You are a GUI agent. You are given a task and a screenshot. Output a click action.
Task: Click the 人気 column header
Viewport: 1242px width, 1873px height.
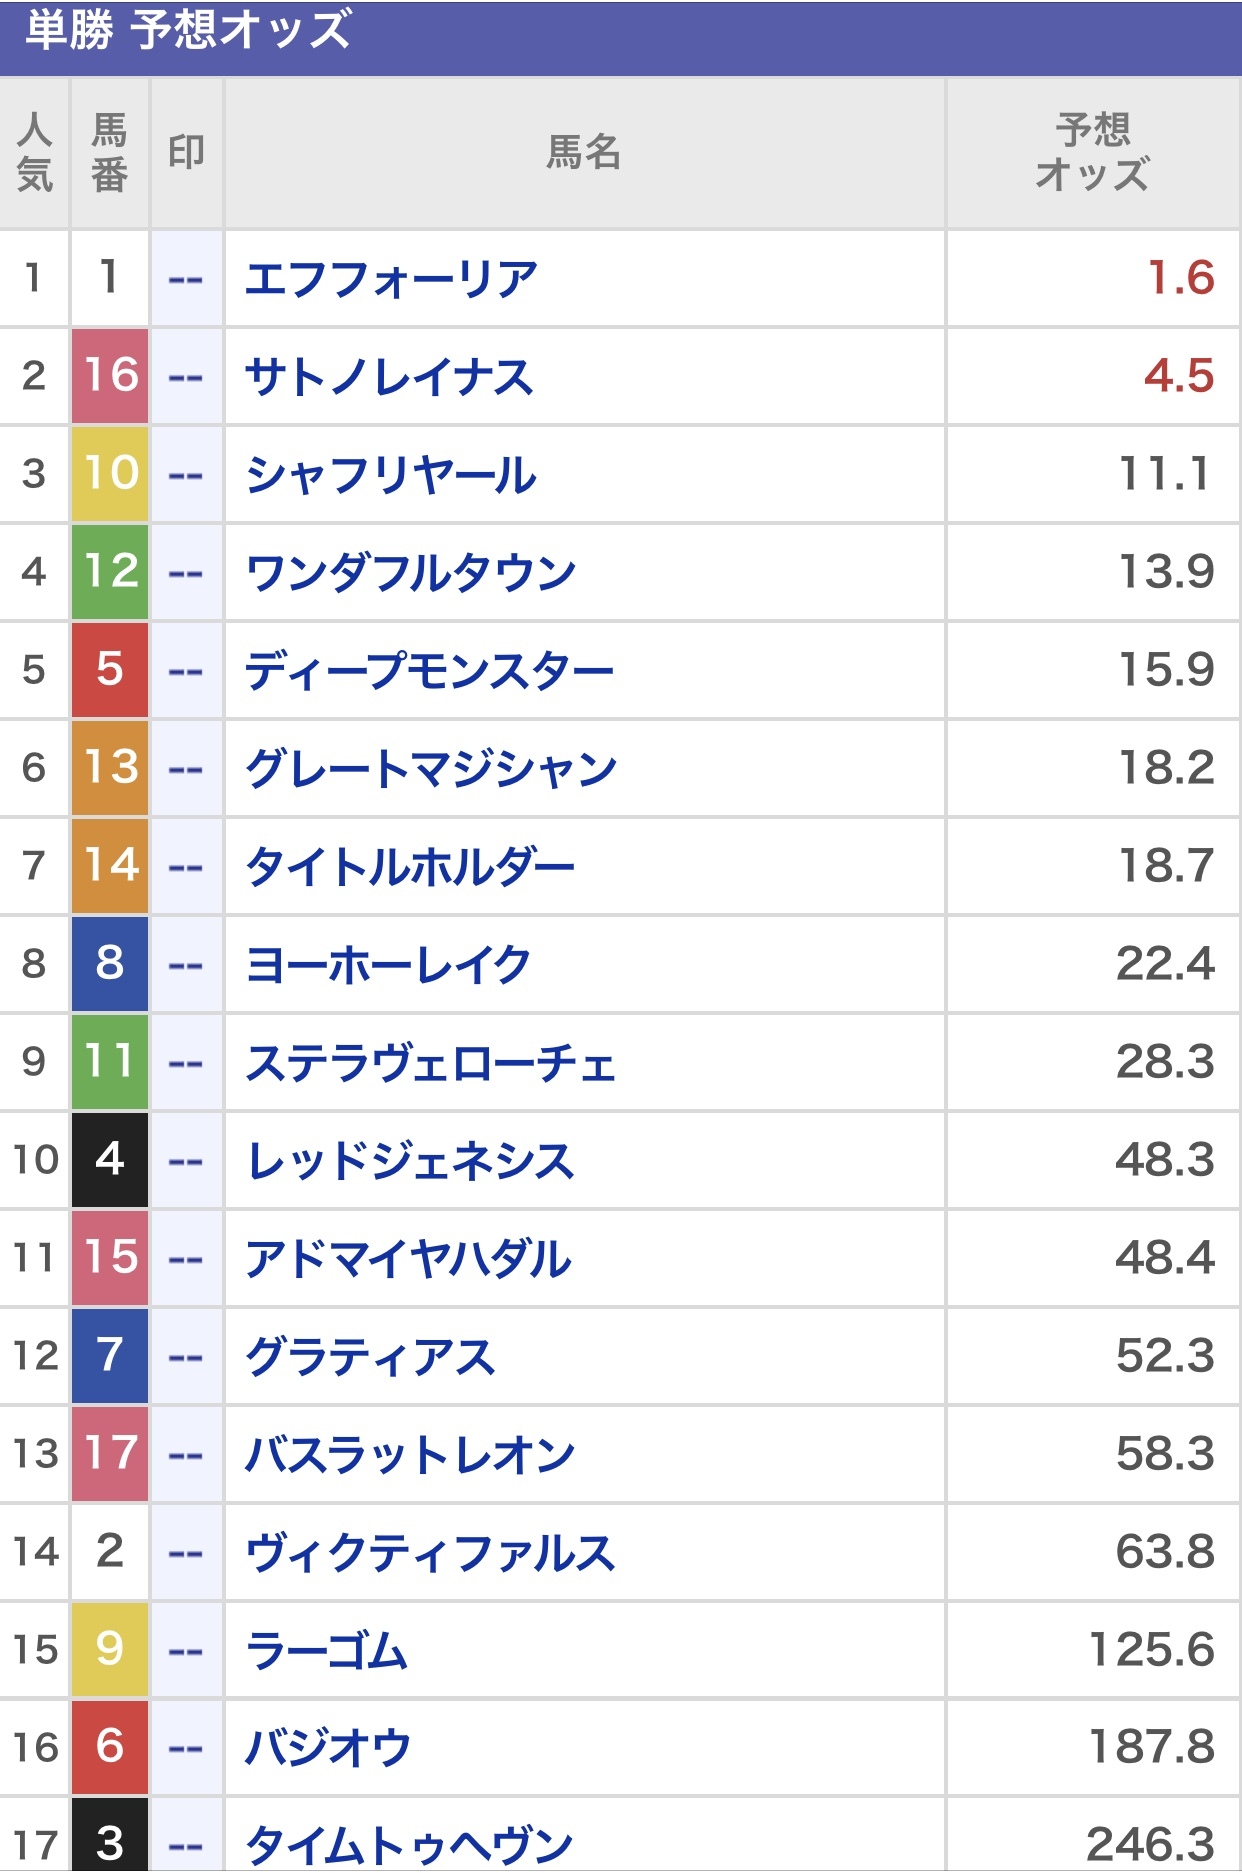click(x=35, y=153)
